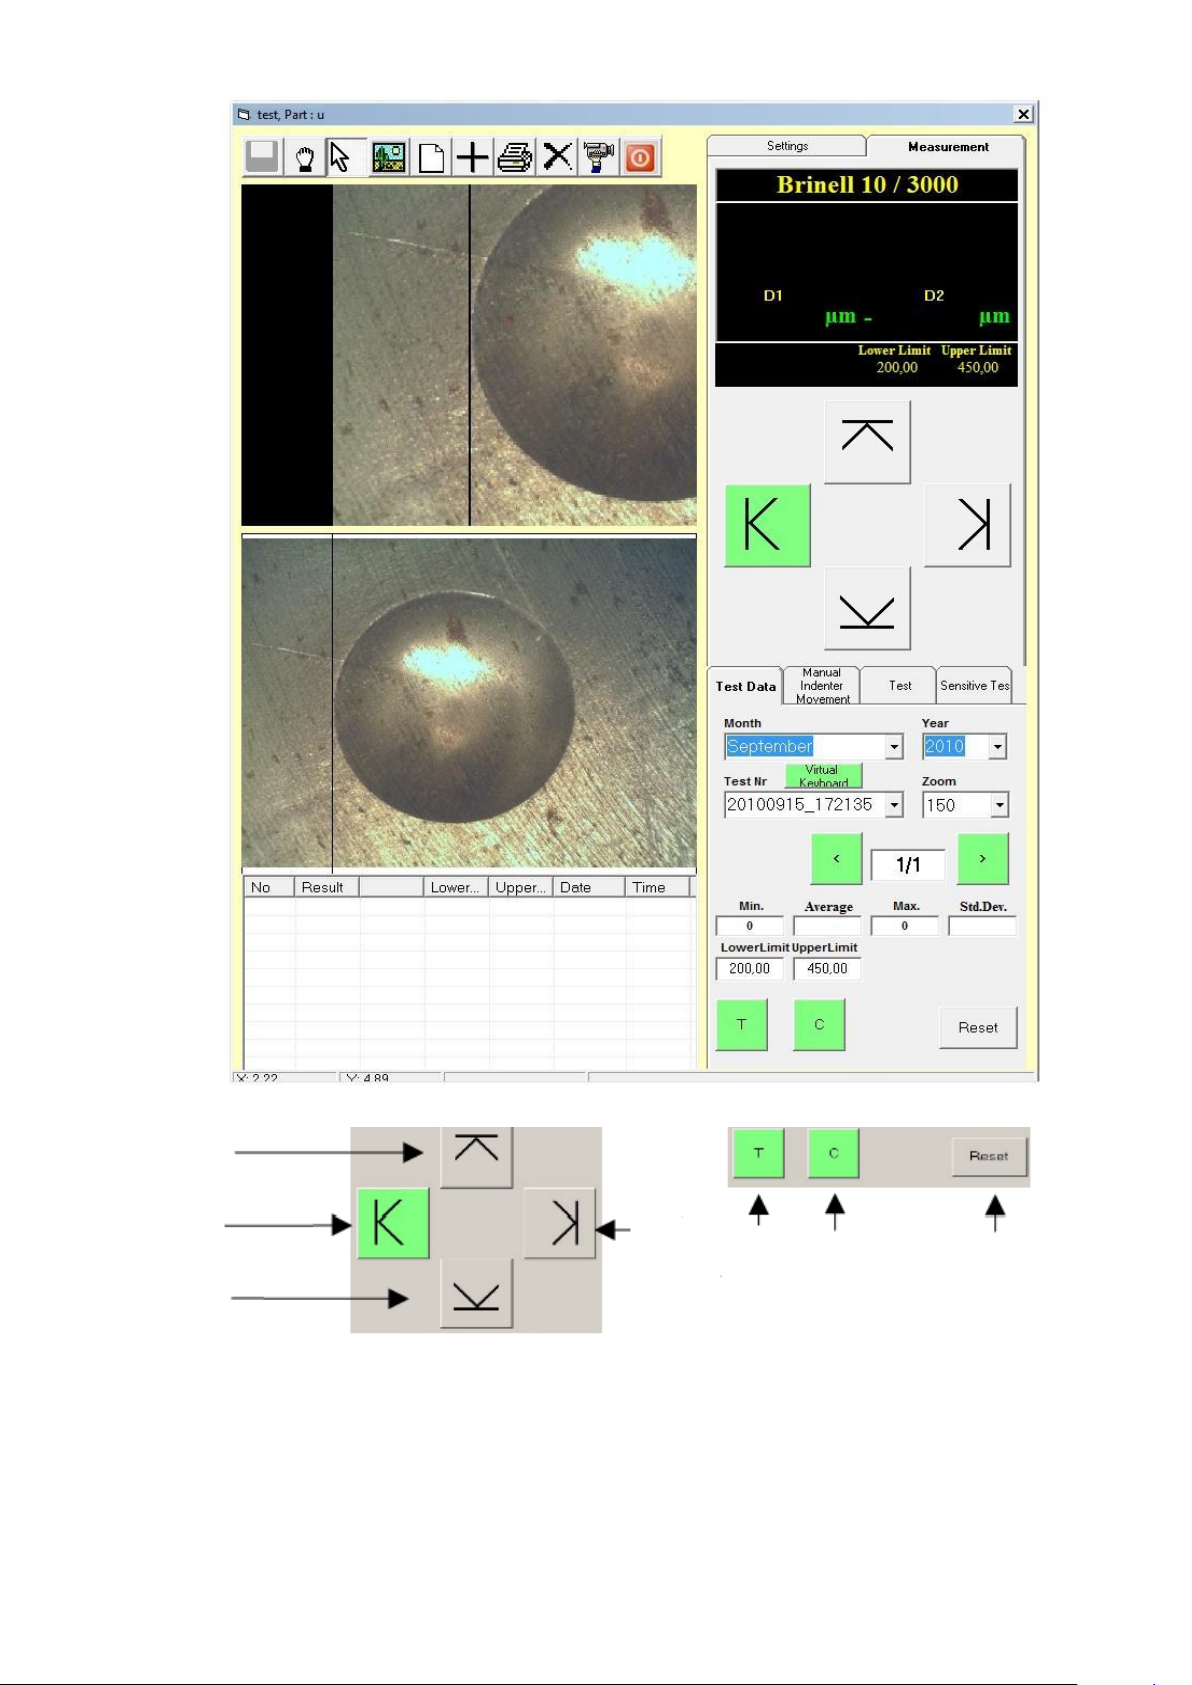Click the LowerLimit field showing 200,00
Image resolution: width=1192 pixels, height=1685 pixels.
750,969
